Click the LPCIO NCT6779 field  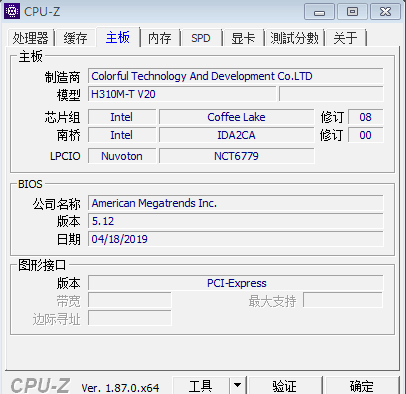[237, 156]
